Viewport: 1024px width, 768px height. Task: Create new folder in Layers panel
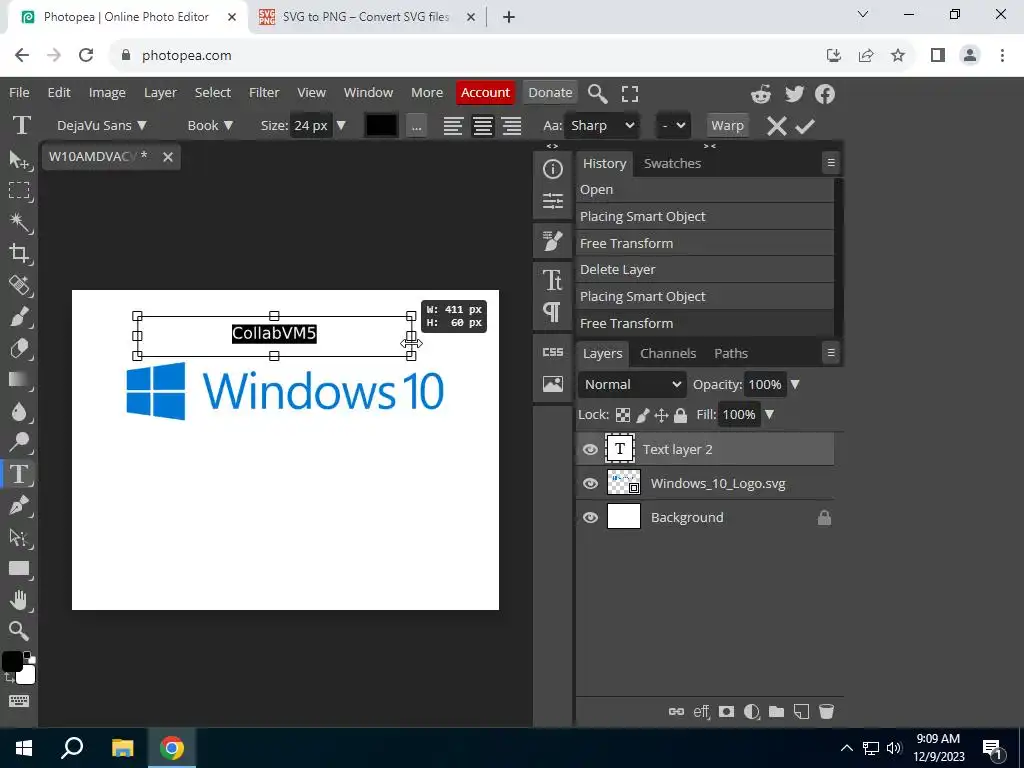(776, 711)
